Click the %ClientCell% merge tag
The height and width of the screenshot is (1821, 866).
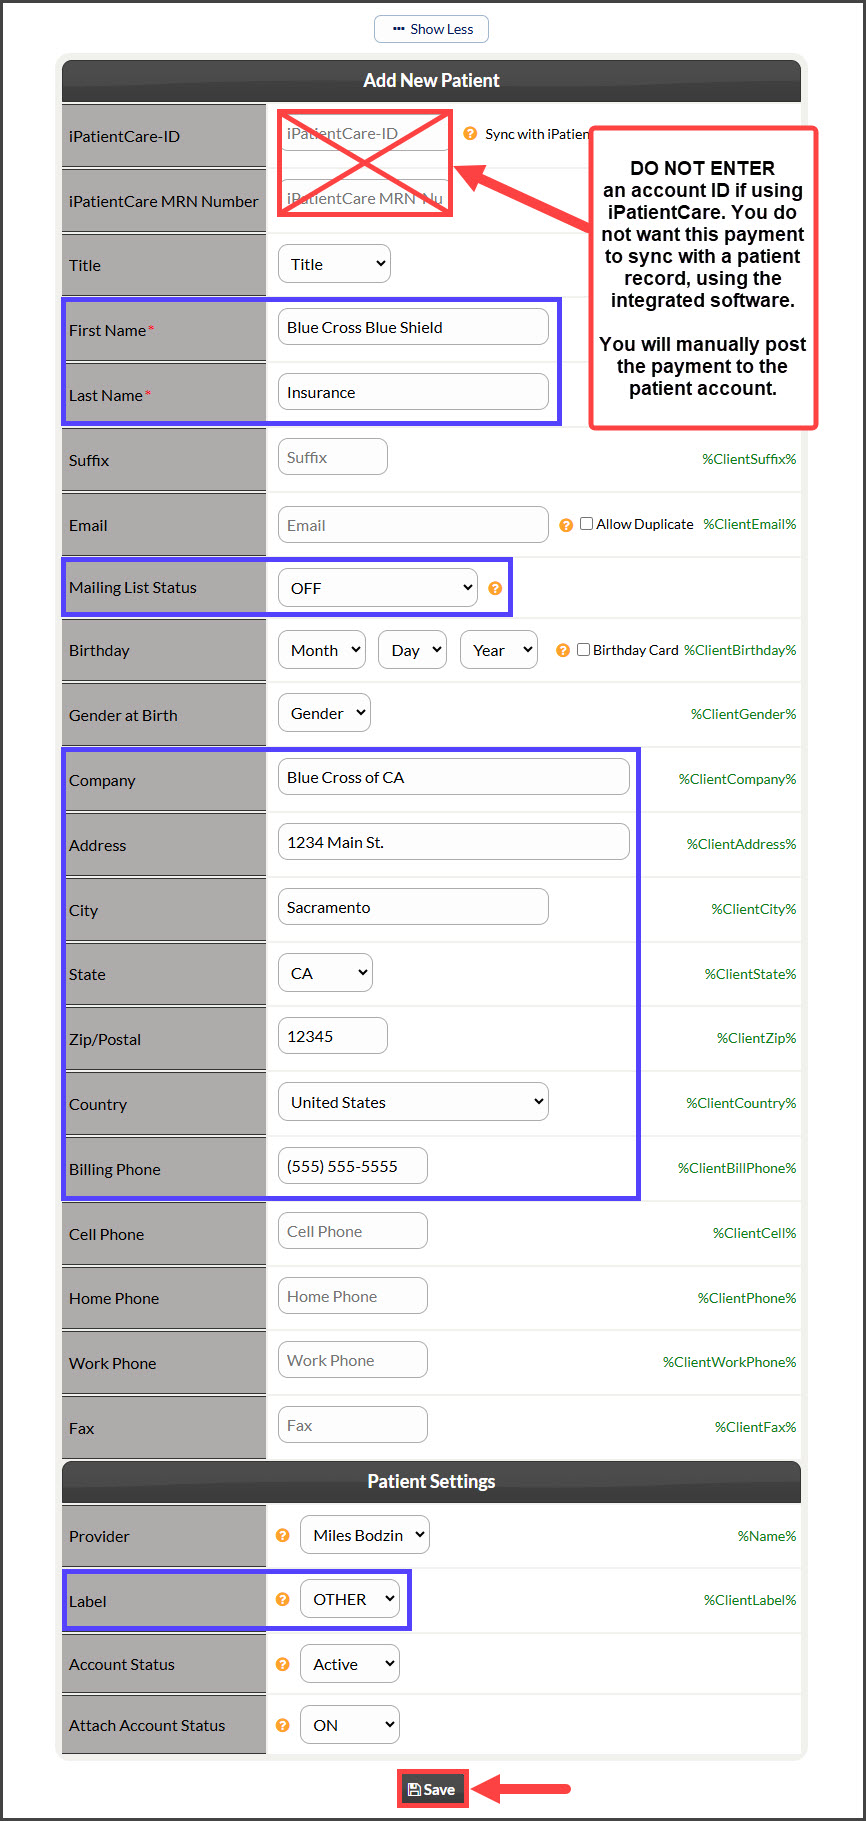(x=755, y=1233)
